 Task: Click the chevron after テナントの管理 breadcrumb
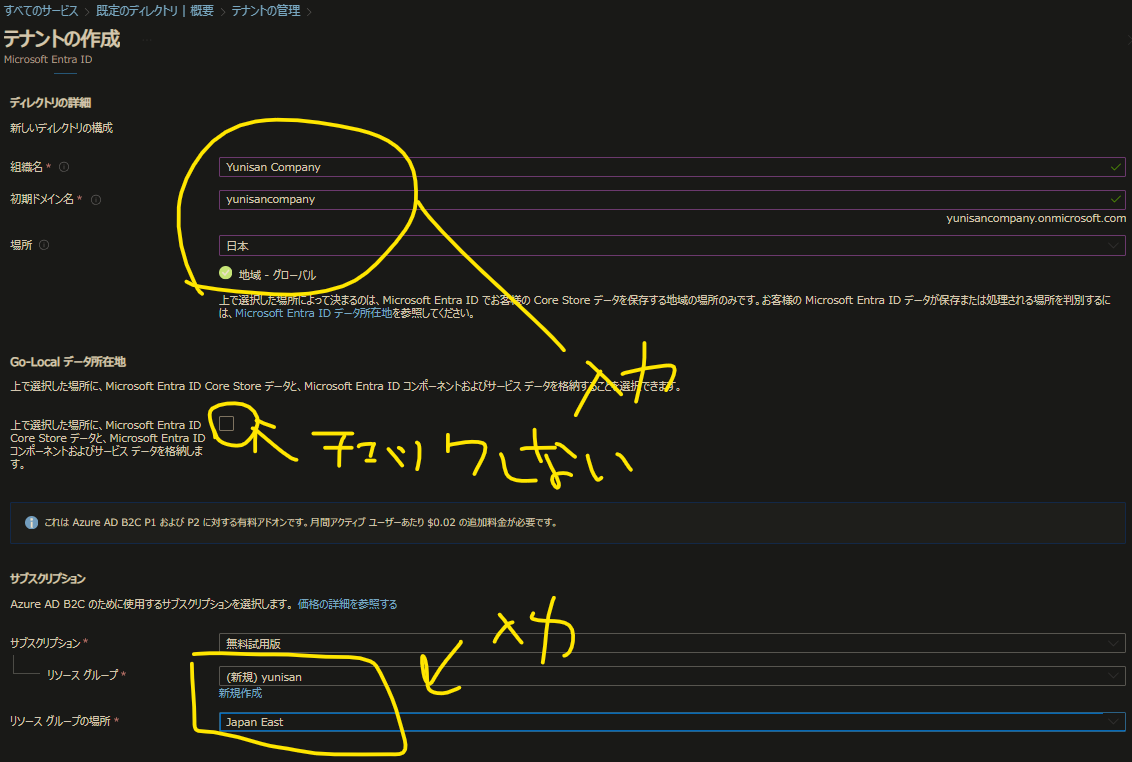[309, 12]
